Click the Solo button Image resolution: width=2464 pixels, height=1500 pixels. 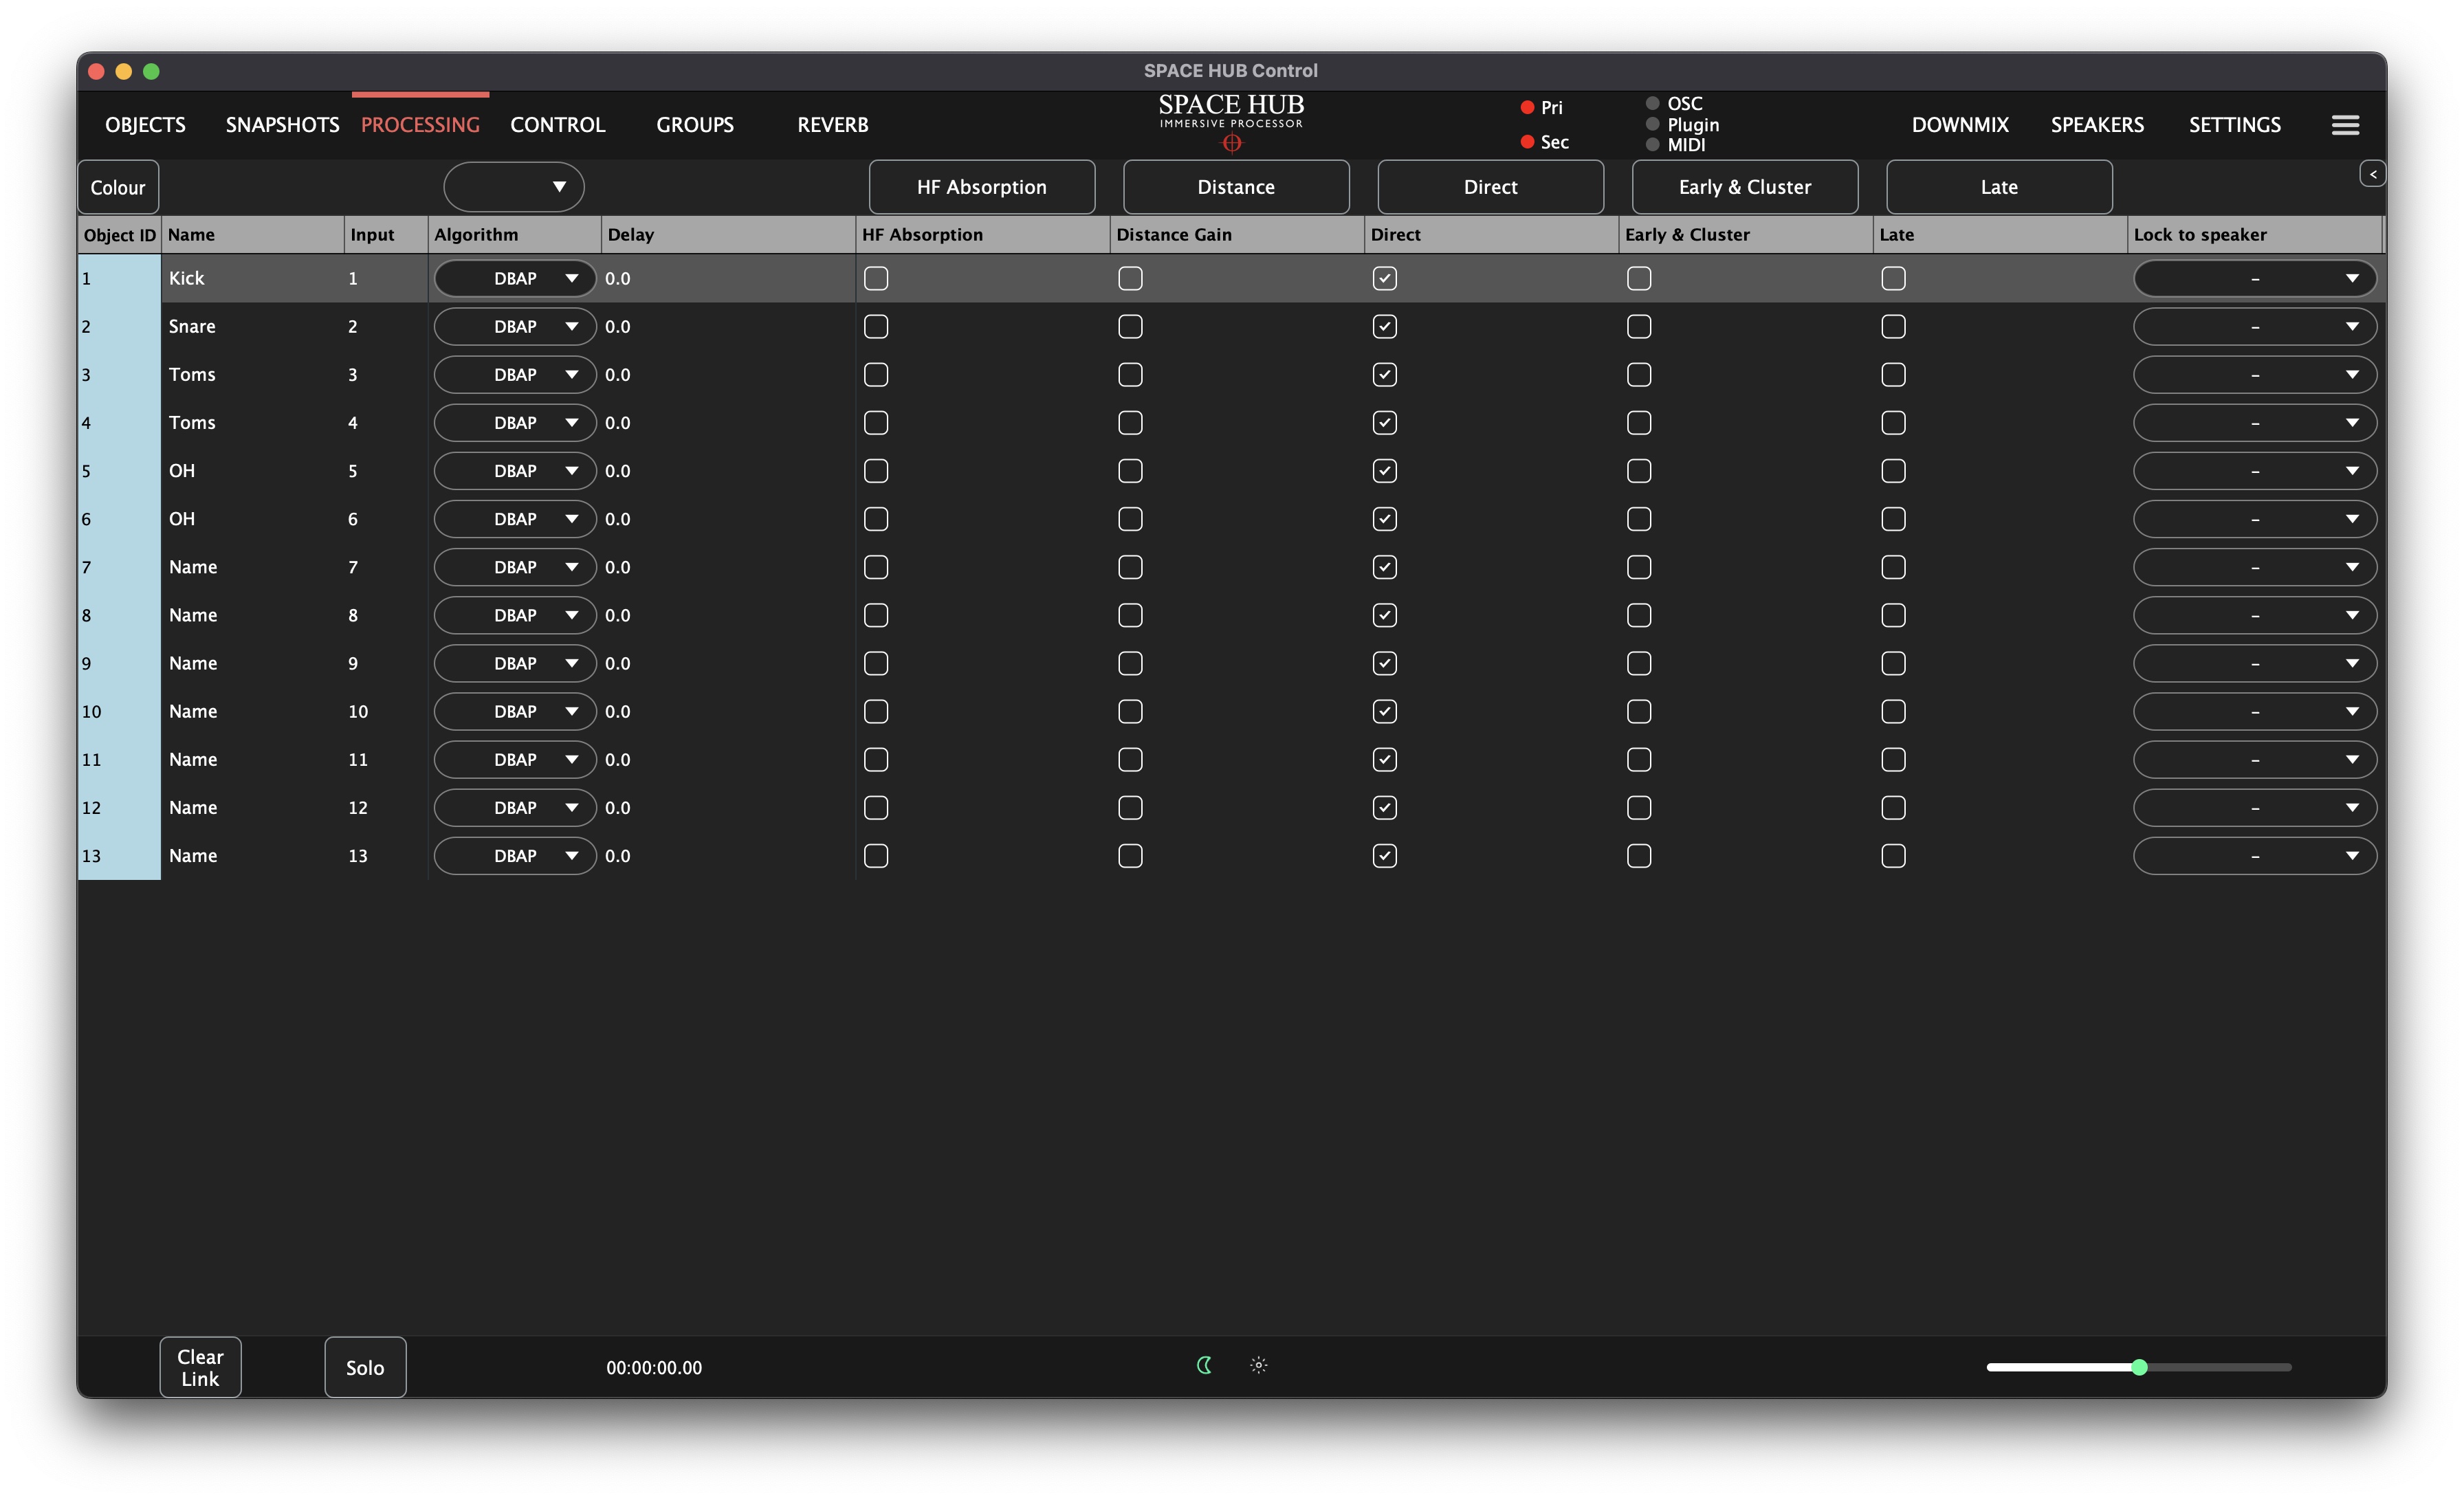[x=365, y=1367]
